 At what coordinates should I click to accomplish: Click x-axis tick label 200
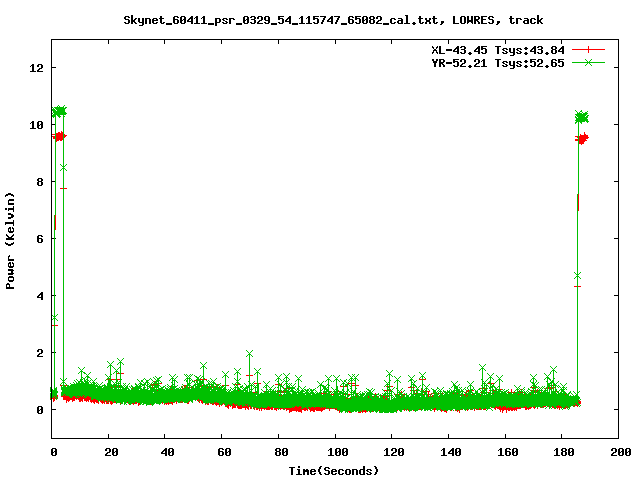pos(620,452)
